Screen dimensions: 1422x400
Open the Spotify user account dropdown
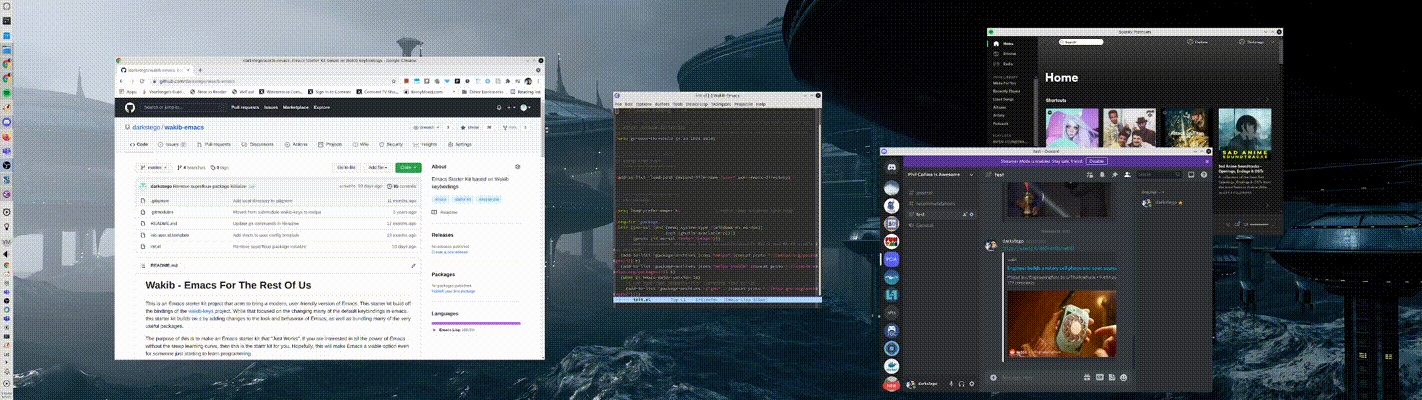click(x=1256, y=43)
